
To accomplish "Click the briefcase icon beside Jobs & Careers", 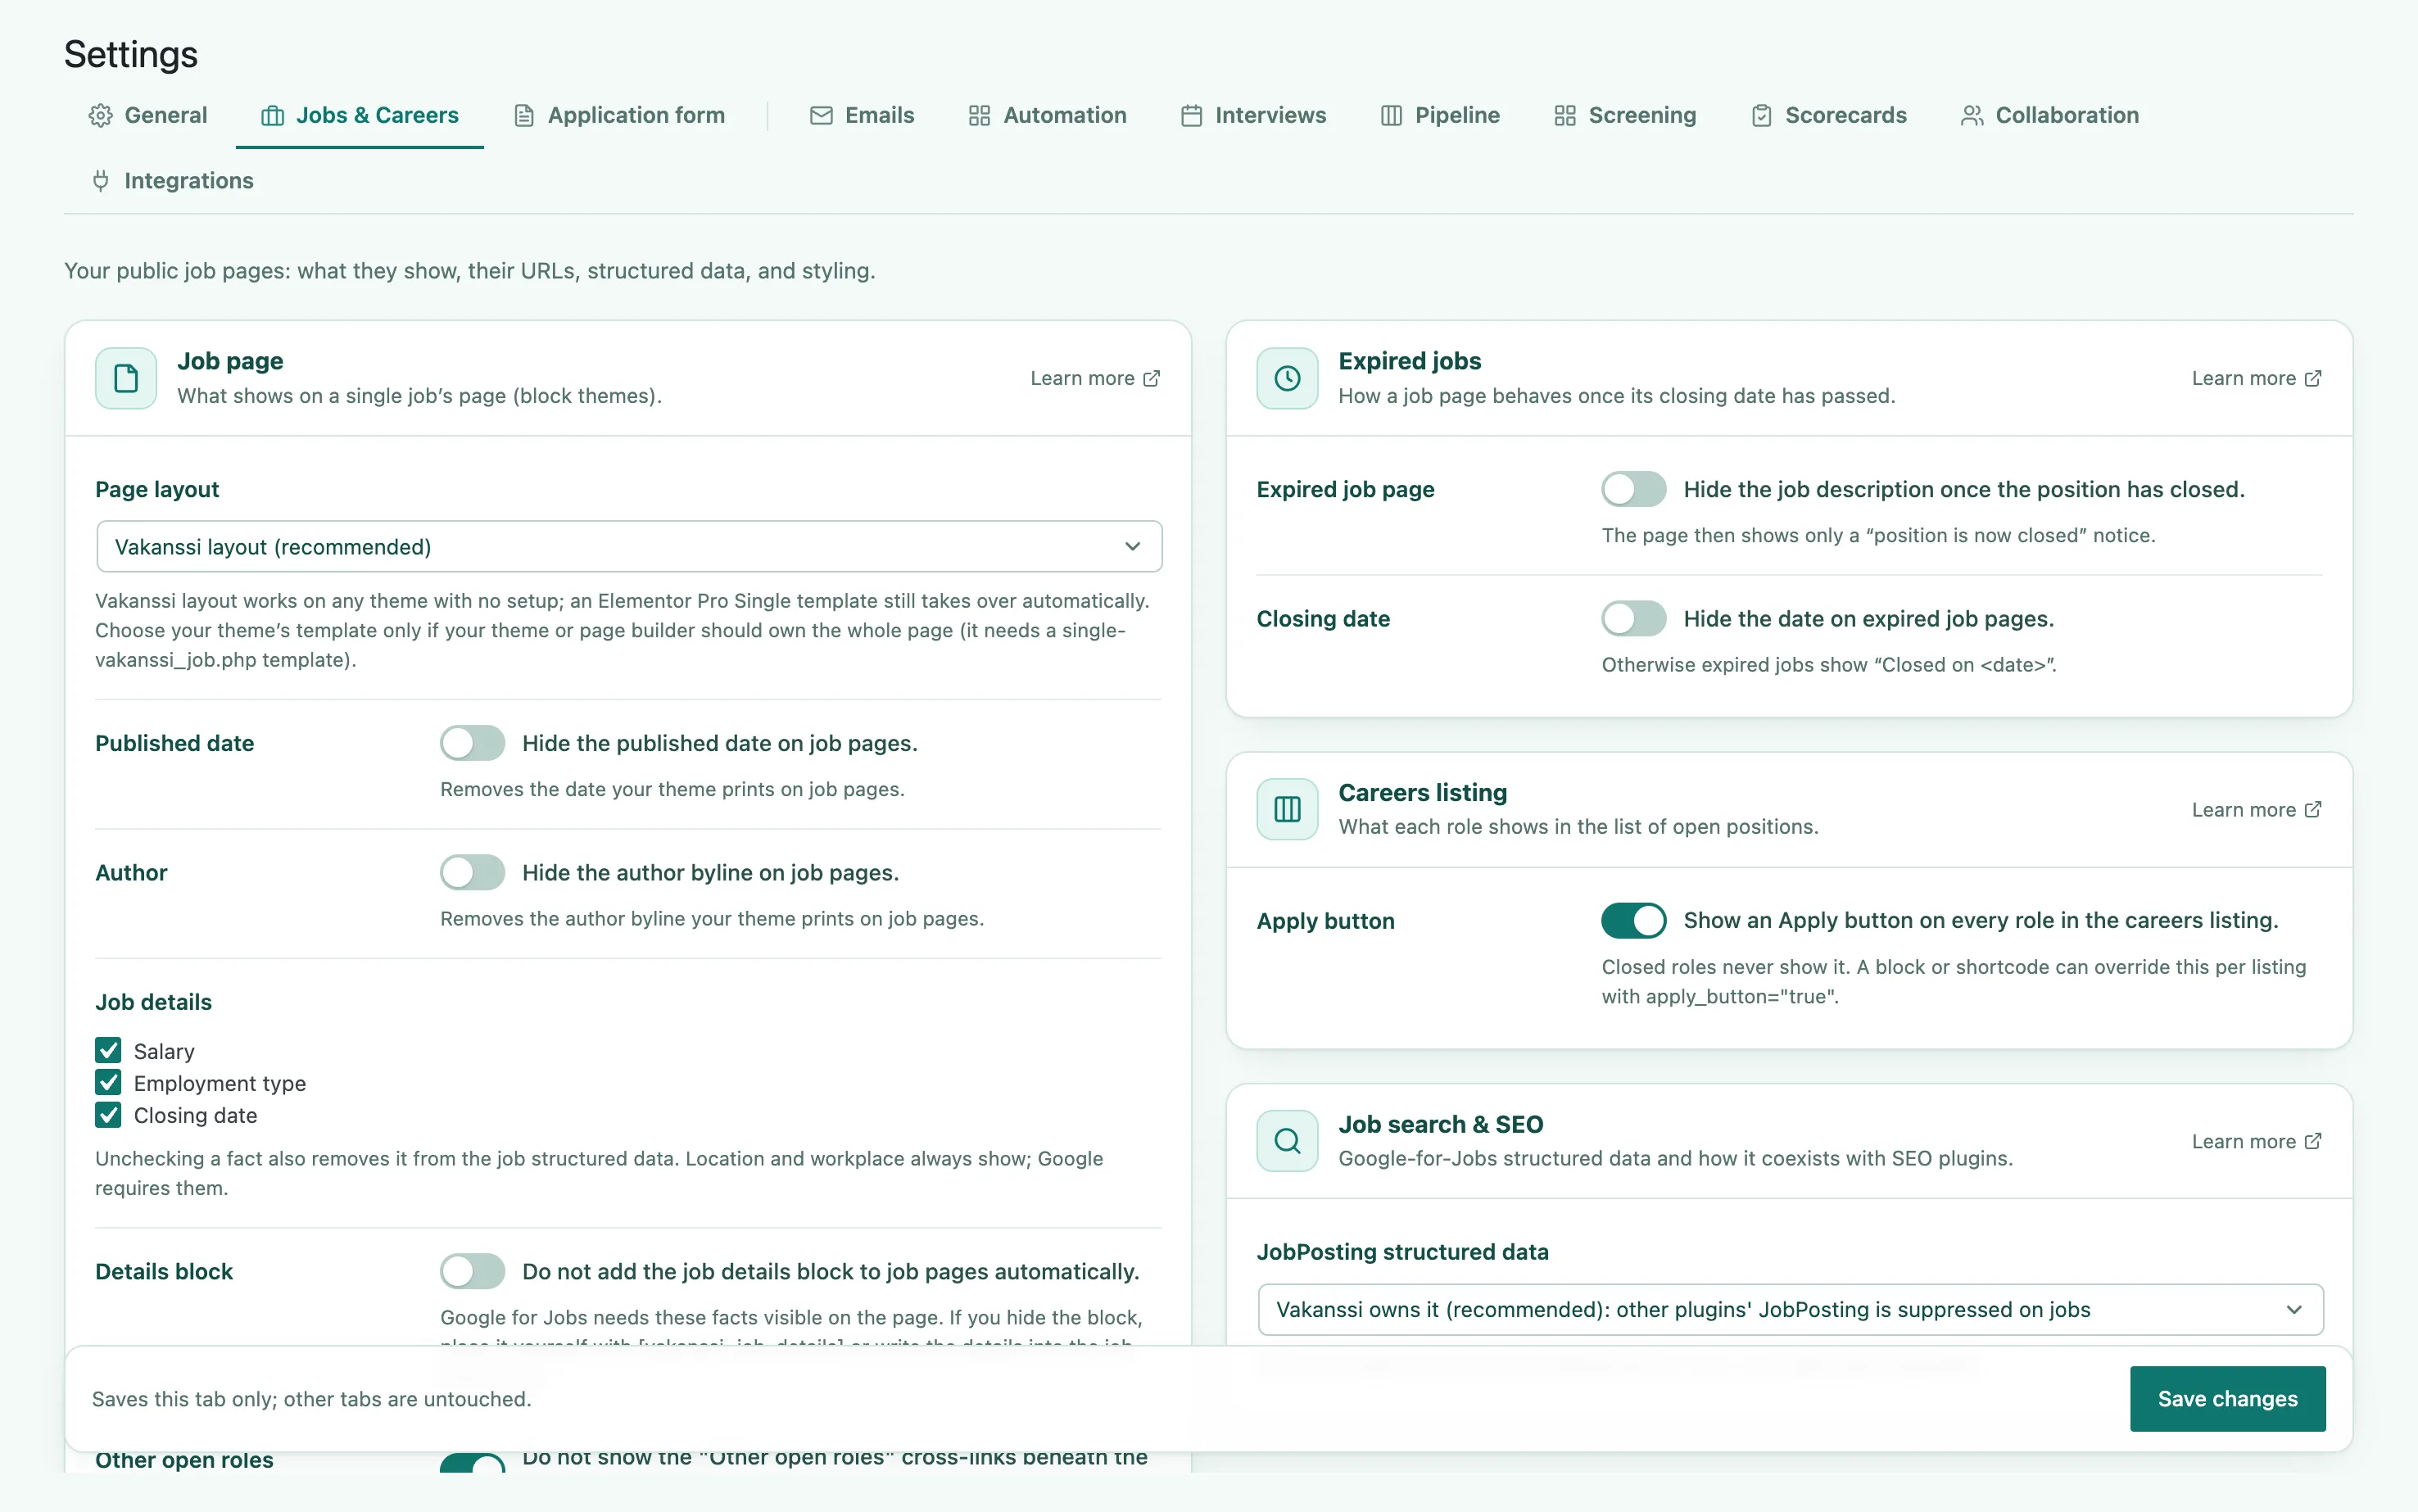I will click(272, 116).
